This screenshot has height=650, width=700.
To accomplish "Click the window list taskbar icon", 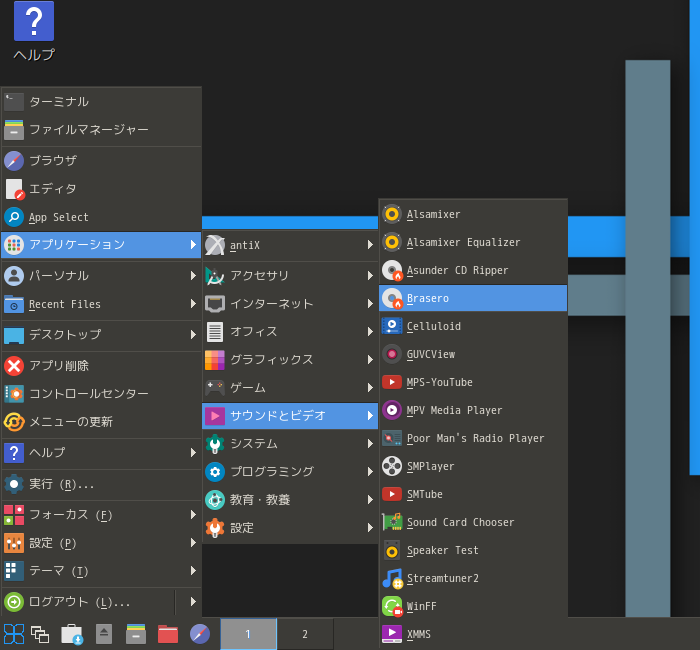I will pos(40,634).
